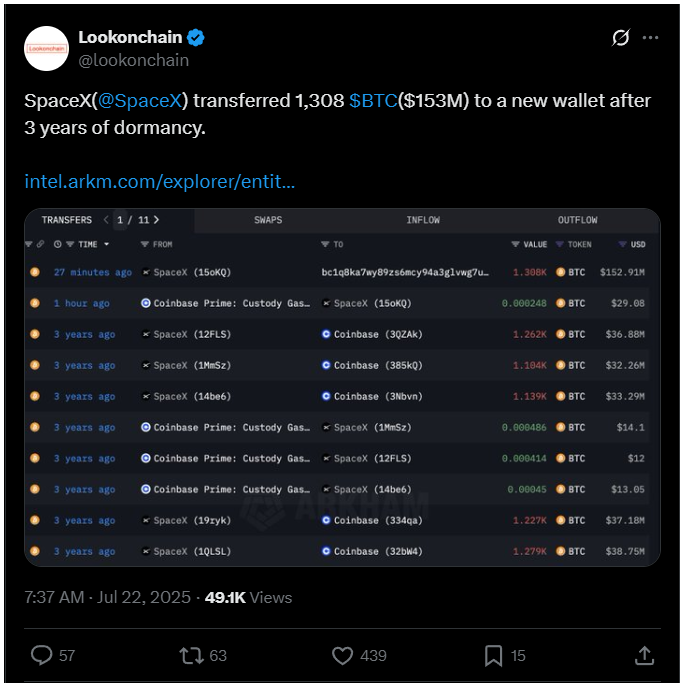684x687 pixels.
Task: Open the Grok slashed-circle icon
Action: [x=621, y=38]
